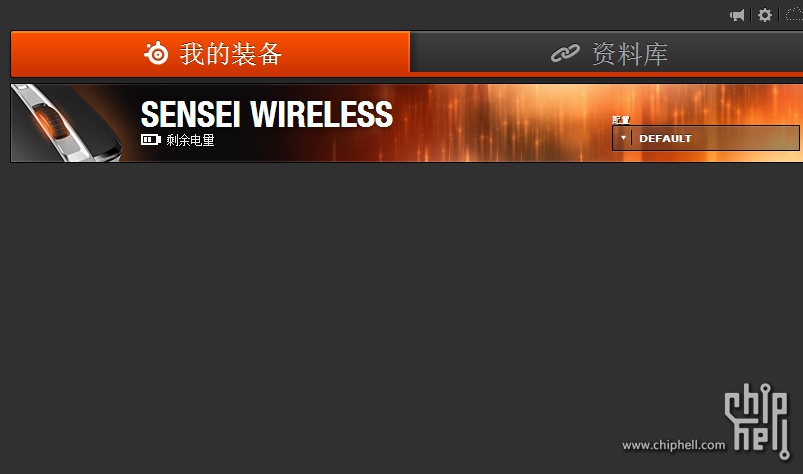
Task: Click the SteelSeries logo on 我的装备 tab
Action: 156,53
